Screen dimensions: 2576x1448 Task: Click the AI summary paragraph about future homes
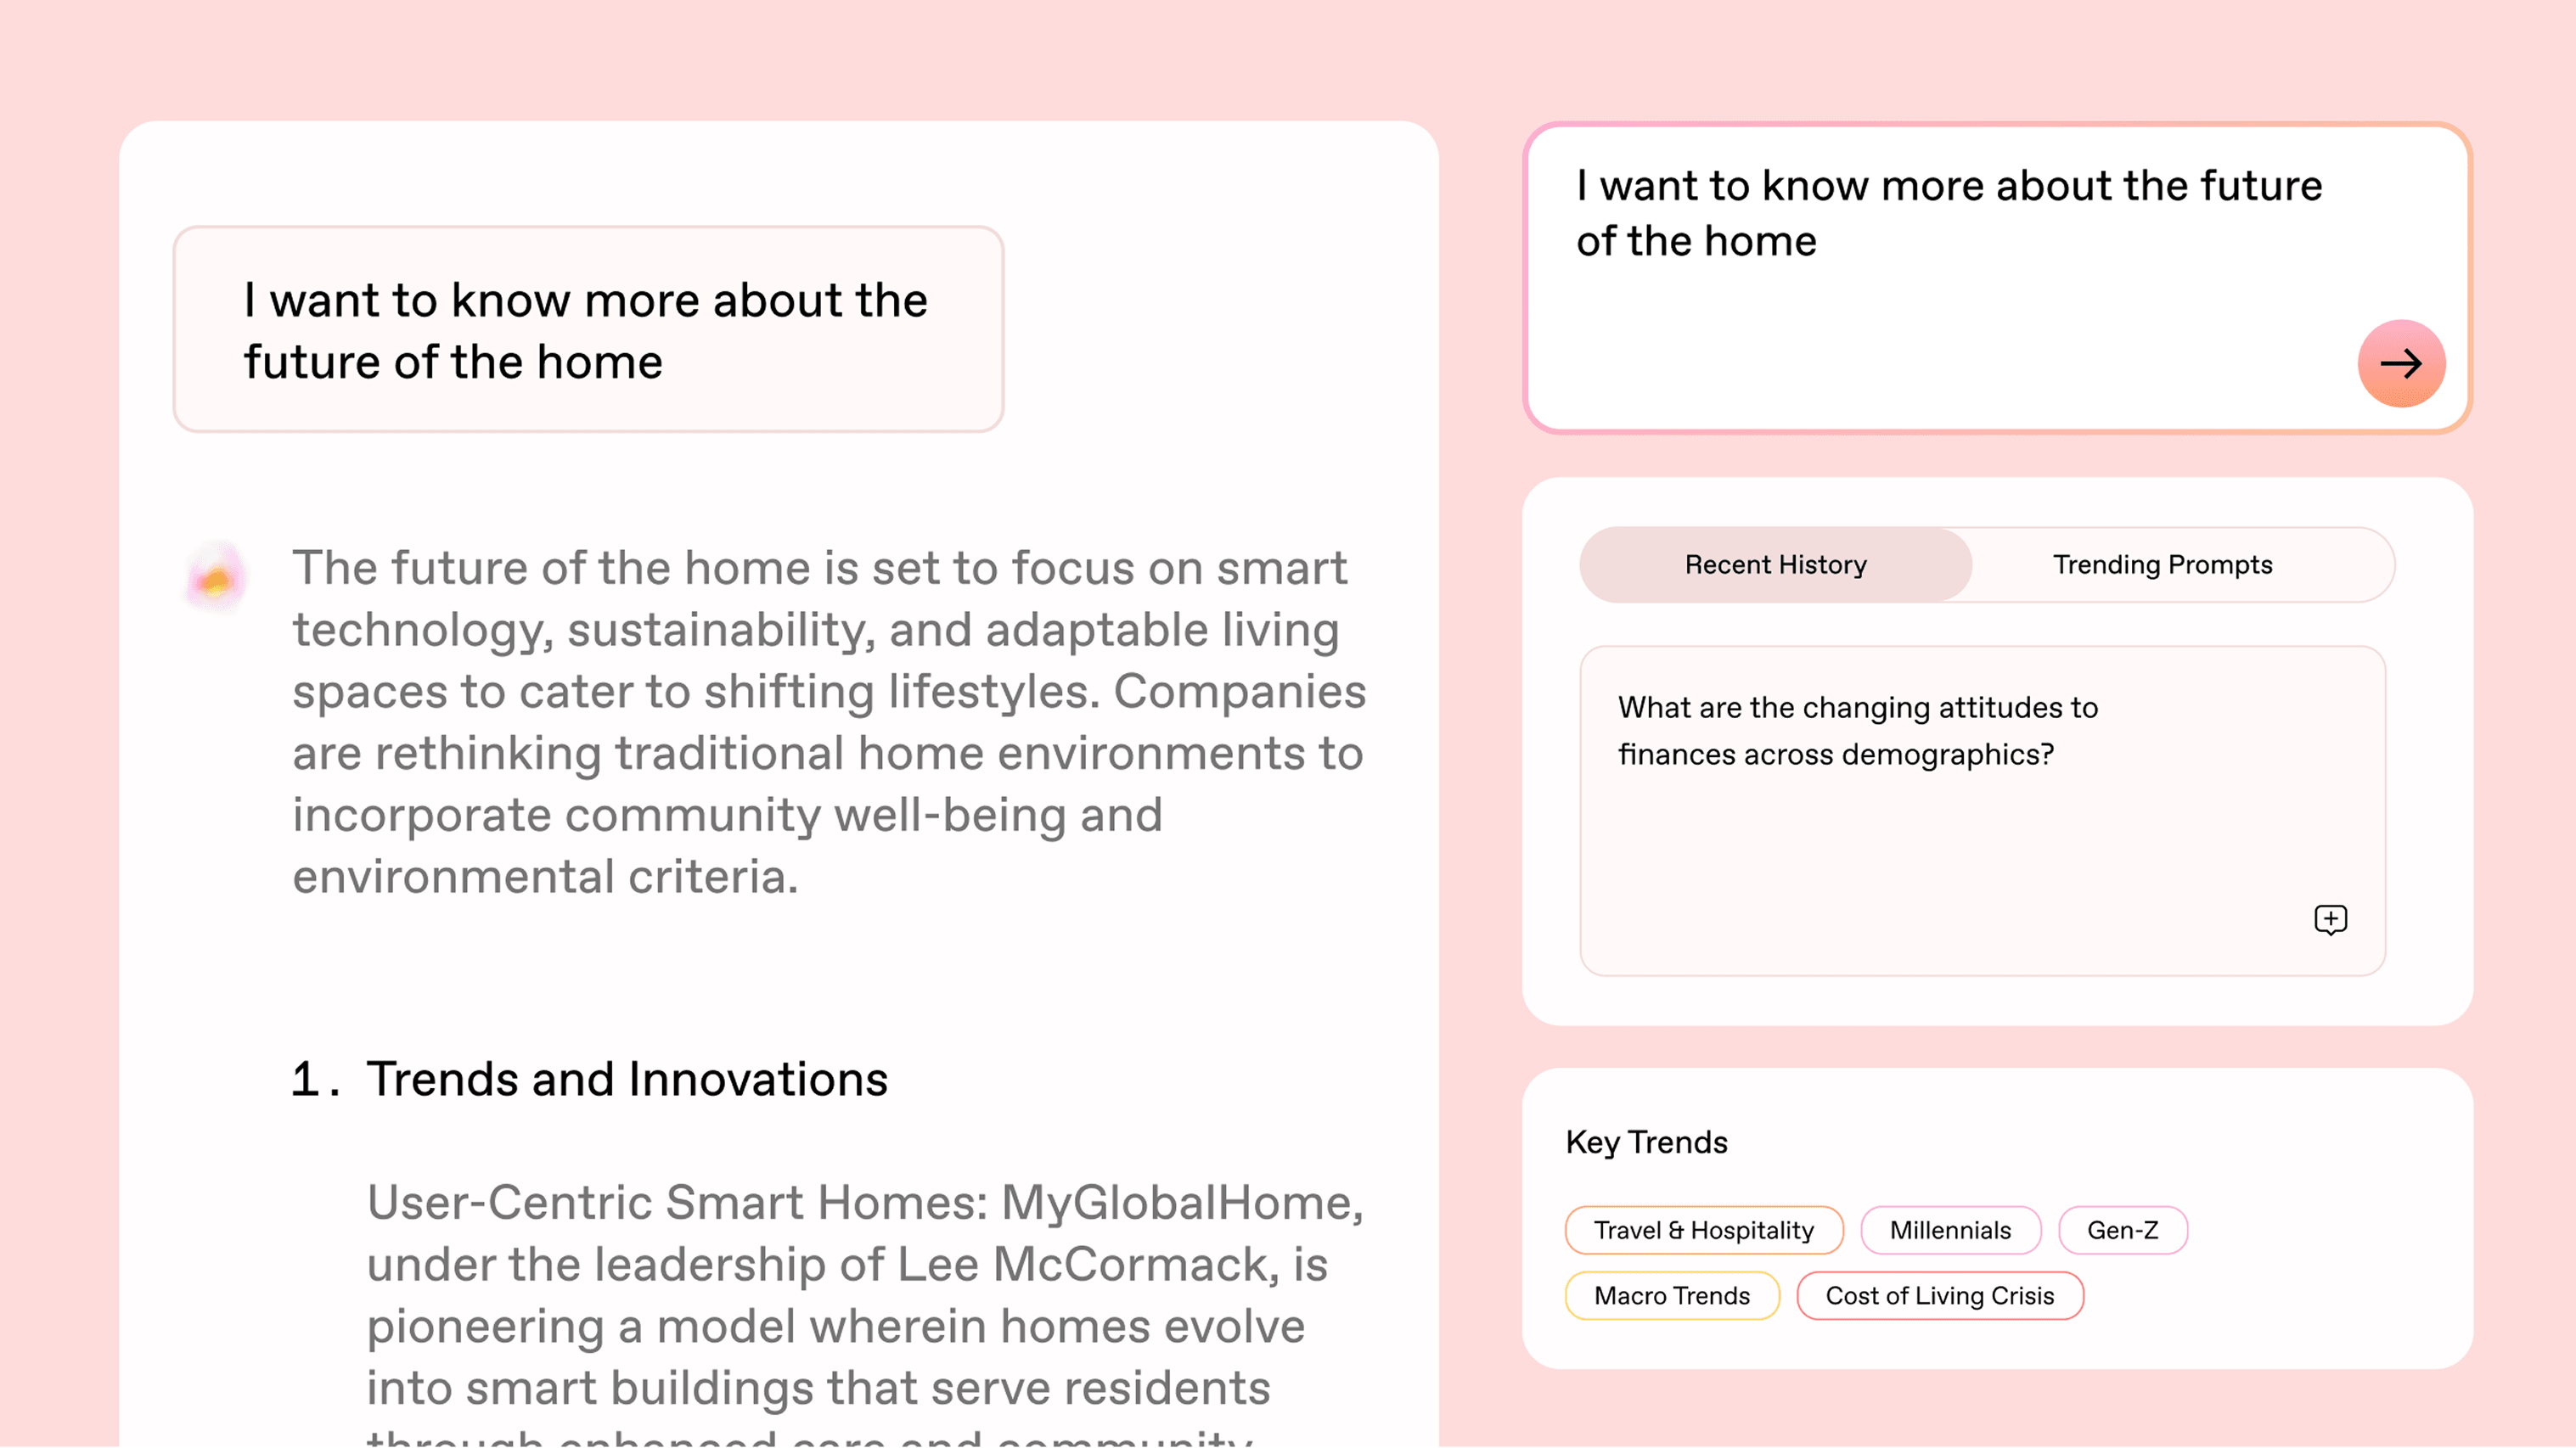pyautogui.click(x=828, y=722)
